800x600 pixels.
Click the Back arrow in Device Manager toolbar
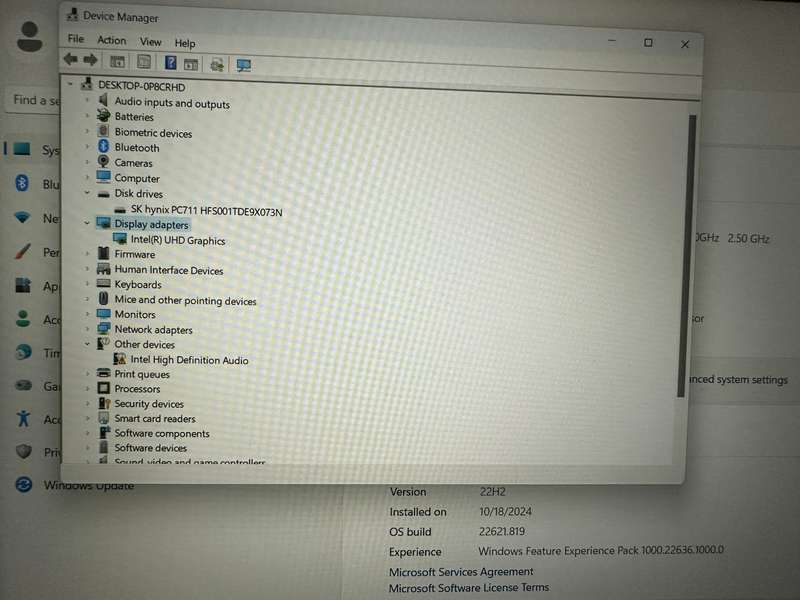tap(70, 59)
